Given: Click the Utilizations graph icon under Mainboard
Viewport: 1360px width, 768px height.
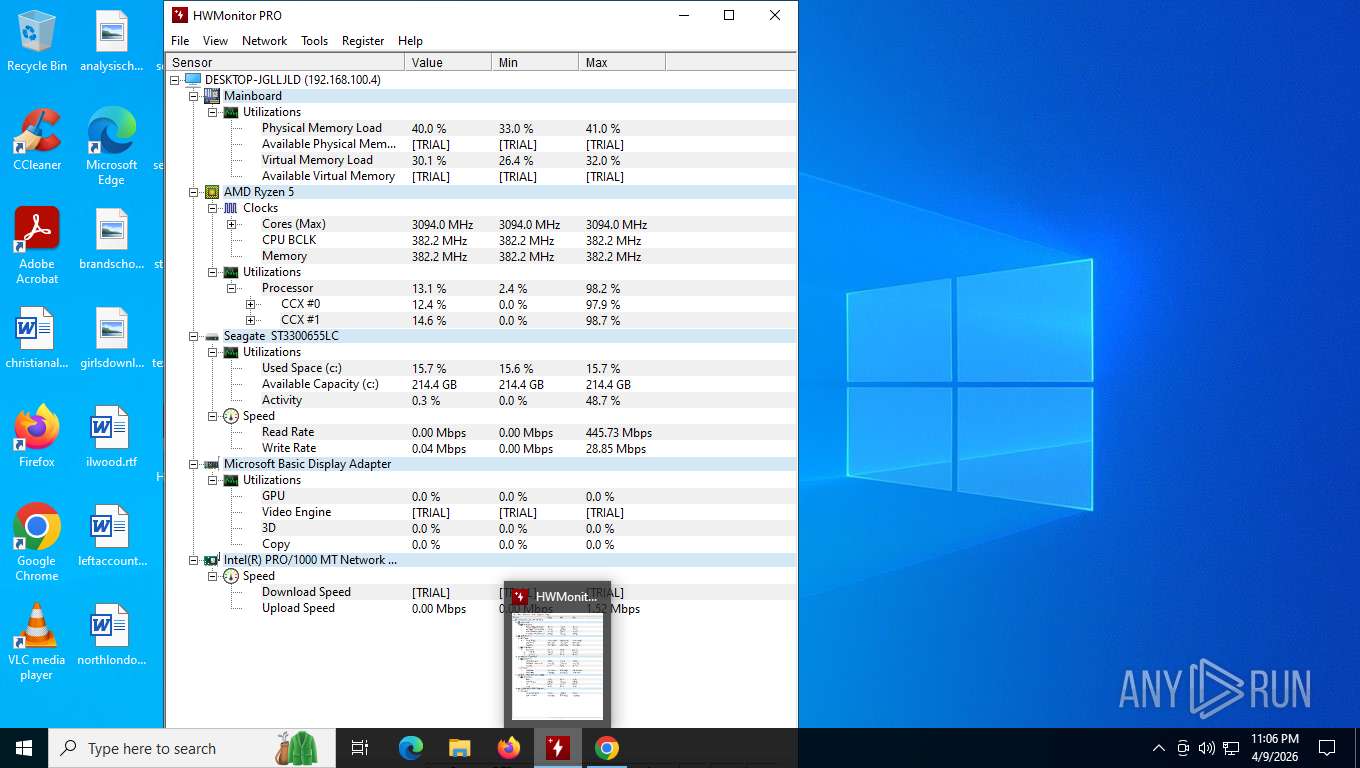Looking at the screenshot, I should (231, 112).
